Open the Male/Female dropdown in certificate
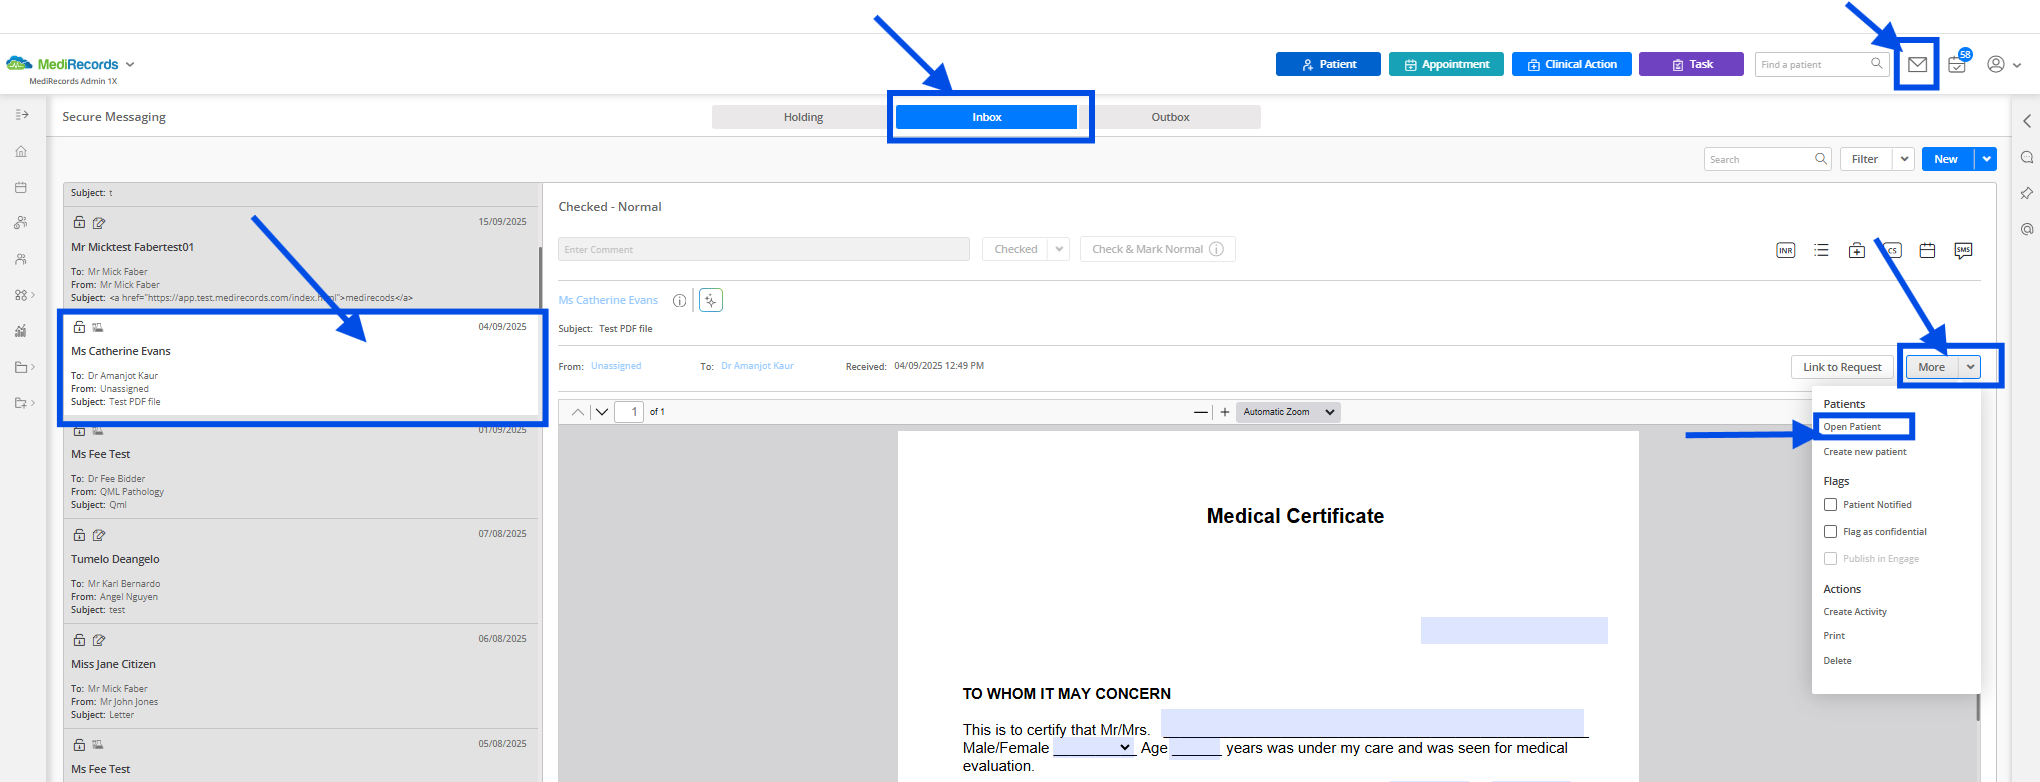 tap(1094, 748)
